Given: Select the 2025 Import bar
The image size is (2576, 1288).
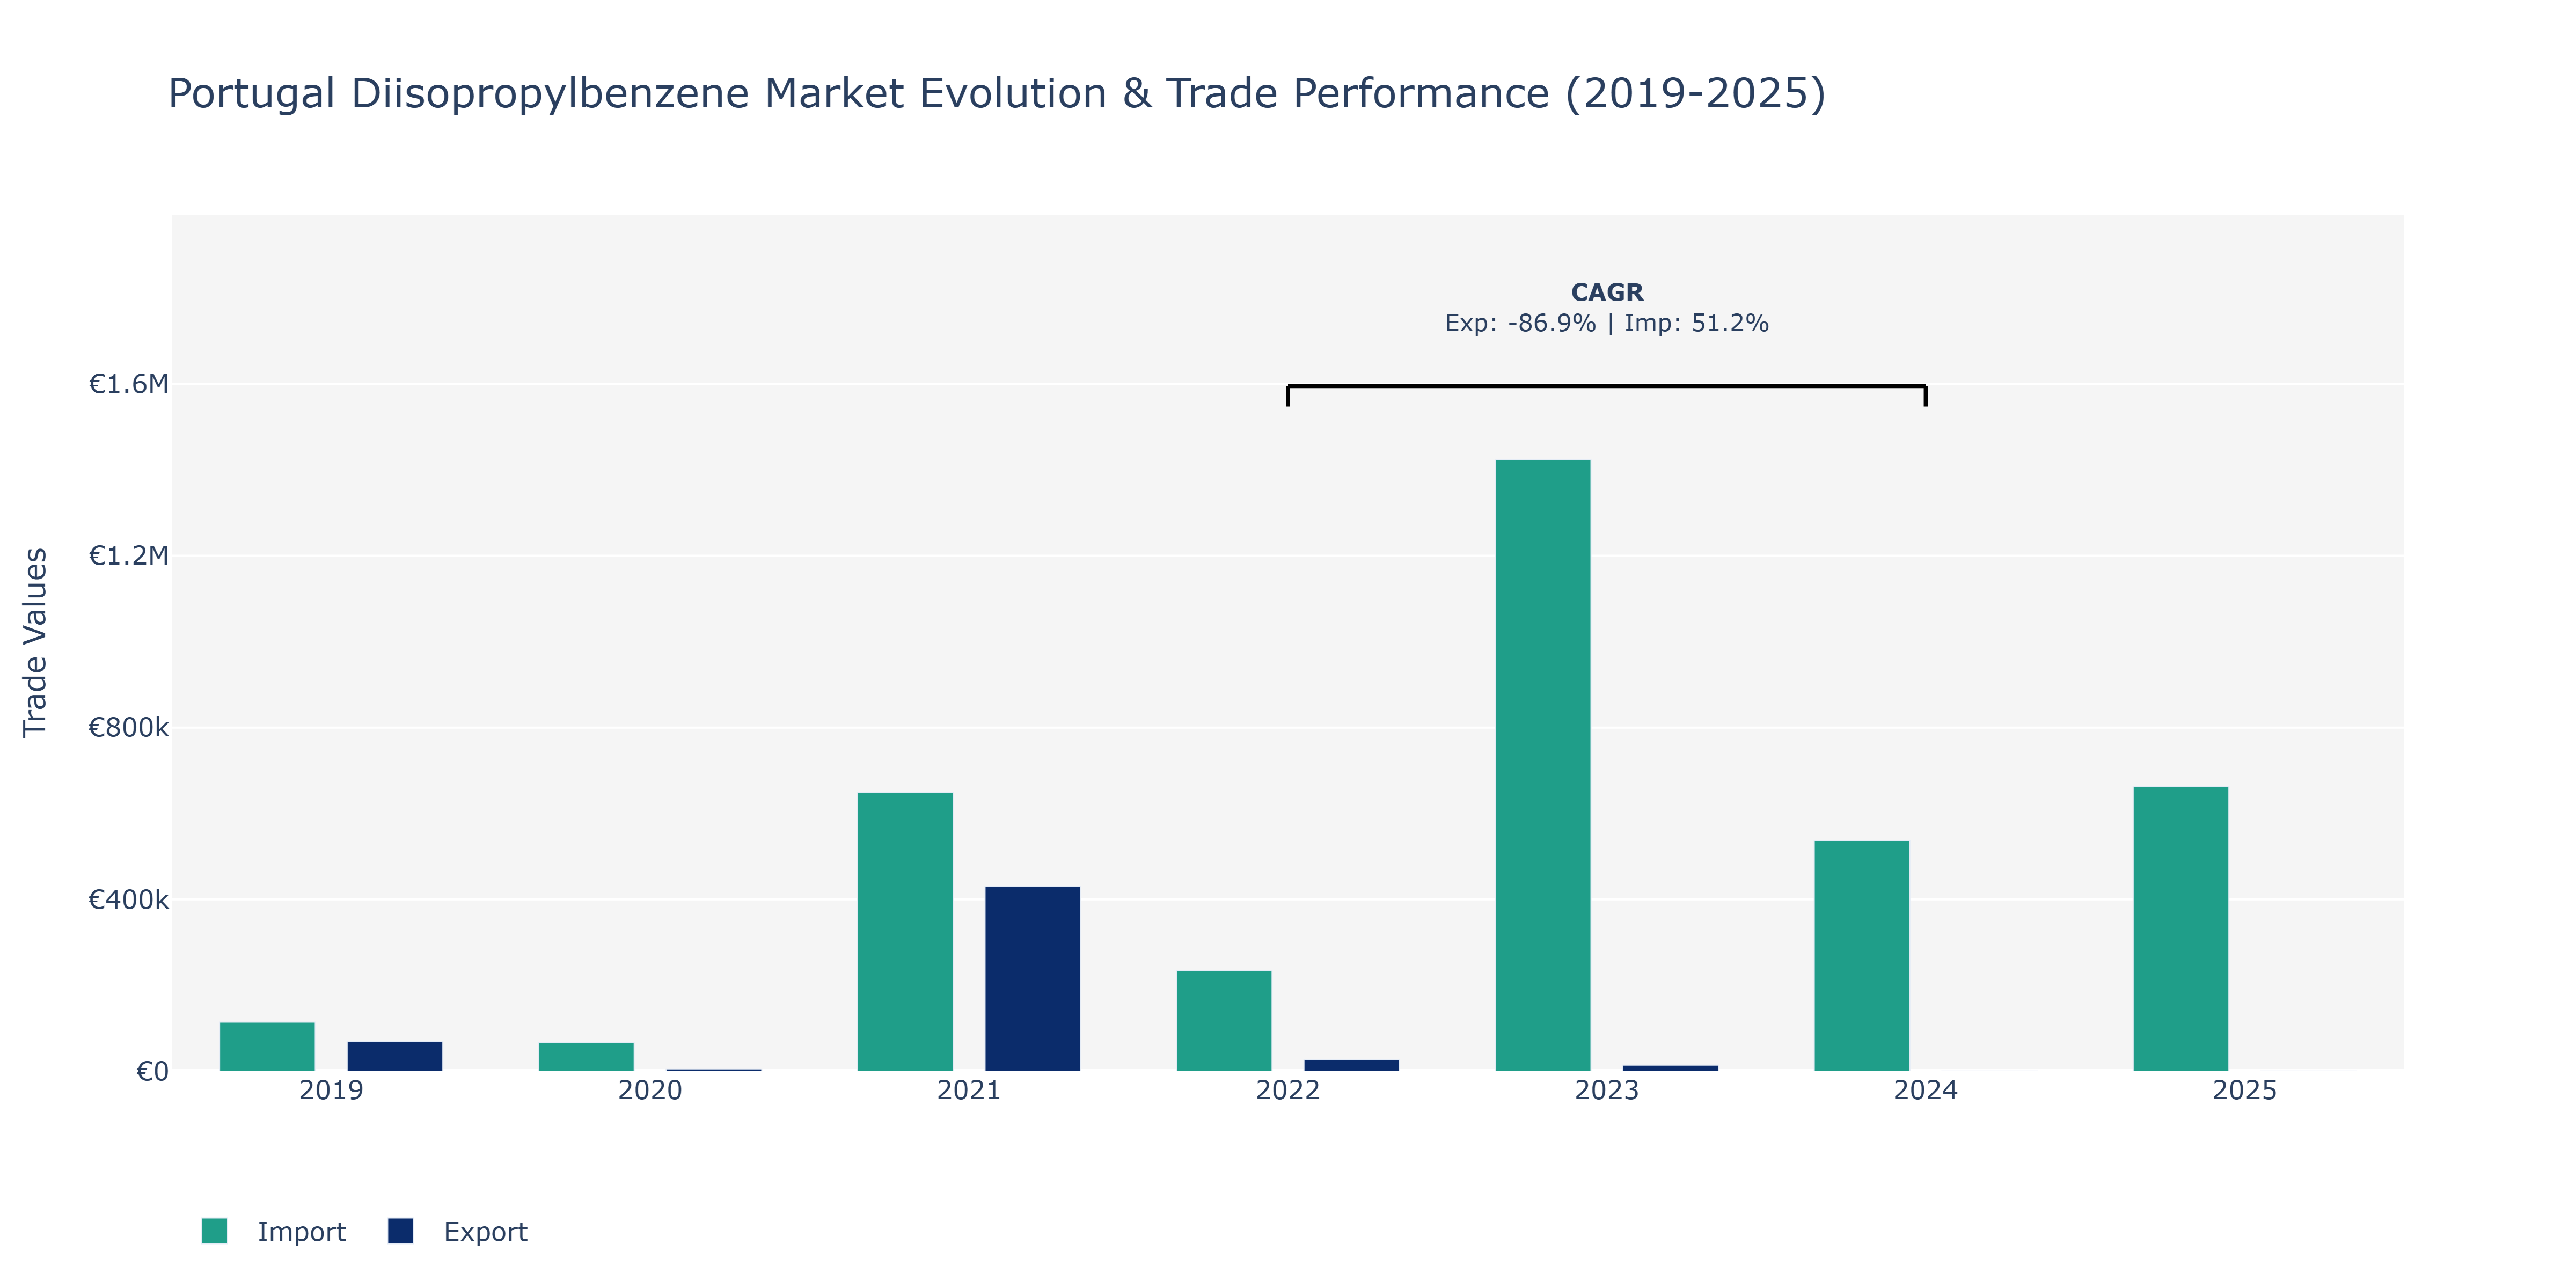Looking at the screenshot, I should pos(2180,929).
